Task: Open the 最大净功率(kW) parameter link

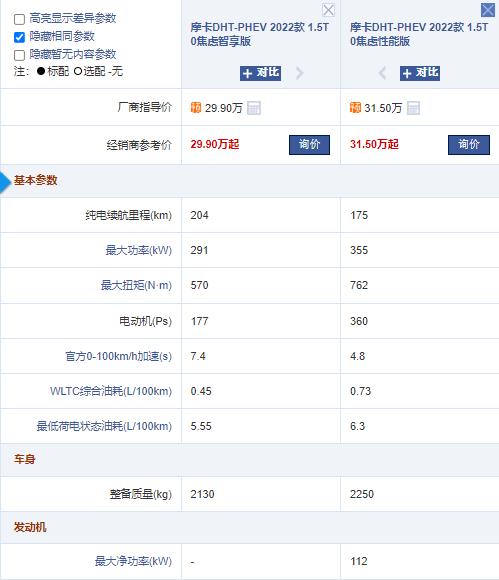Action: (x=134, y=561)
